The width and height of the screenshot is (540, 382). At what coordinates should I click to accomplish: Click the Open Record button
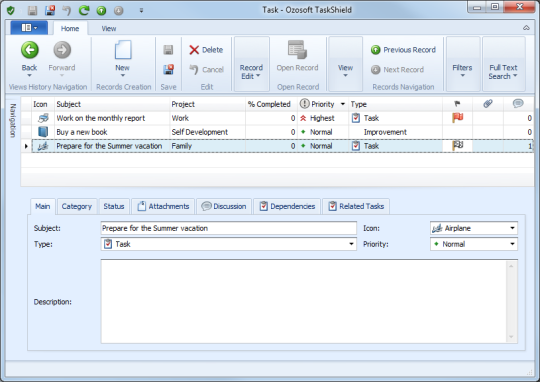click(x=297, y=57)
